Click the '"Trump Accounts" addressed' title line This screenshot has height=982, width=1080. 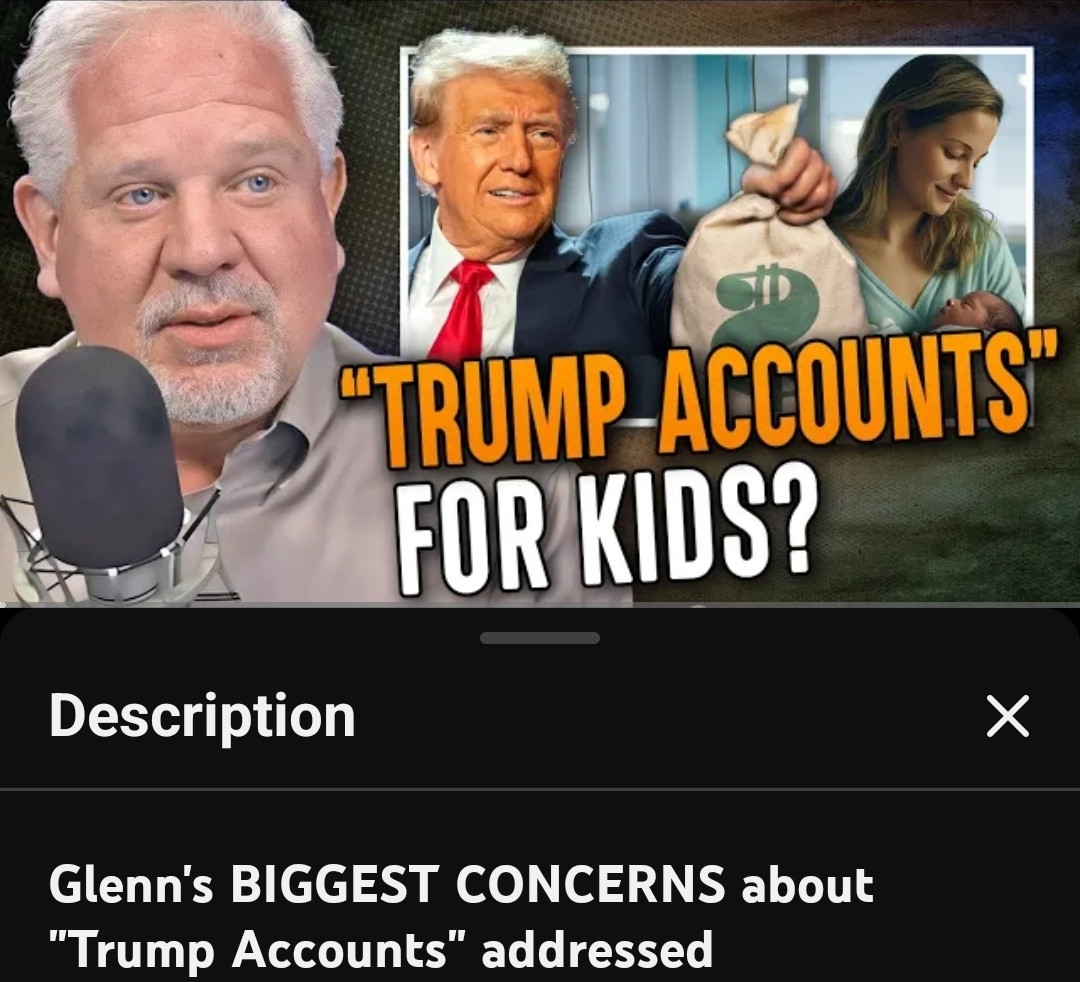coord(381,950)
